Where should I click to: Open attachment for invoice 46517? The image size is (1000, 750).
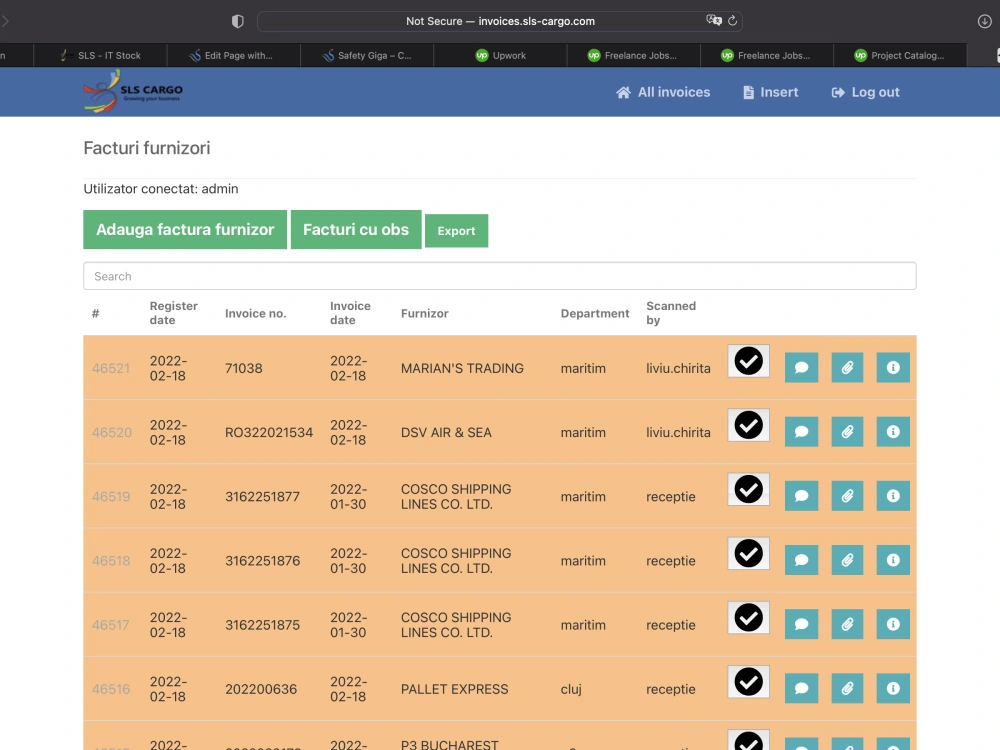[847, 624]
